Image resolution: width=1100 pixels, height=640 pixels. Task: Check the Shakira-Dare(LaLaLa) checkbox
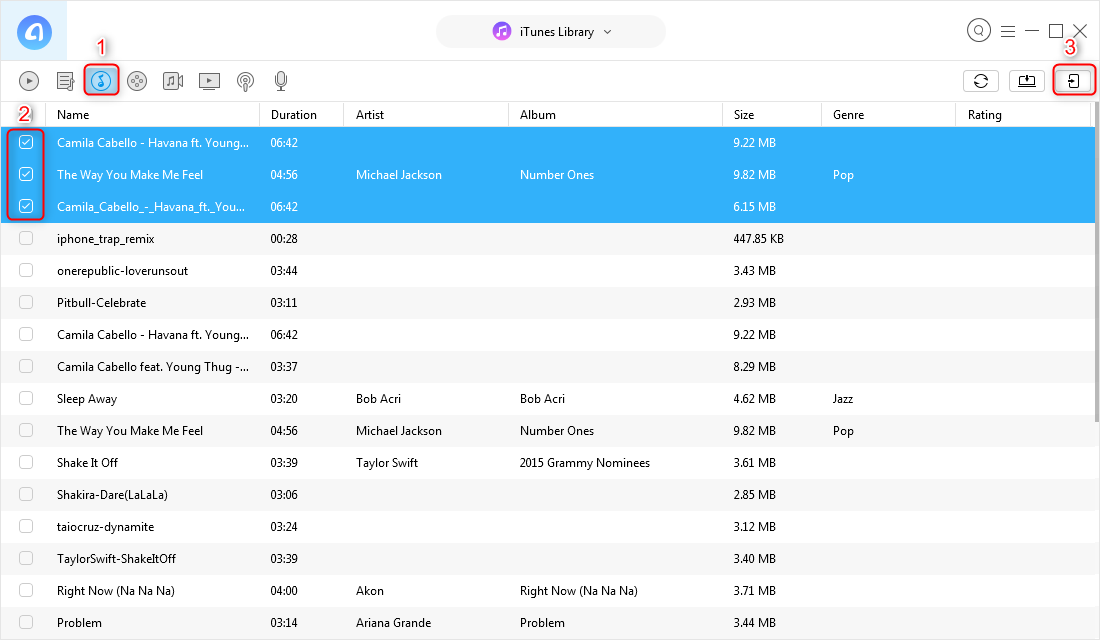click(x=26, y=494)
